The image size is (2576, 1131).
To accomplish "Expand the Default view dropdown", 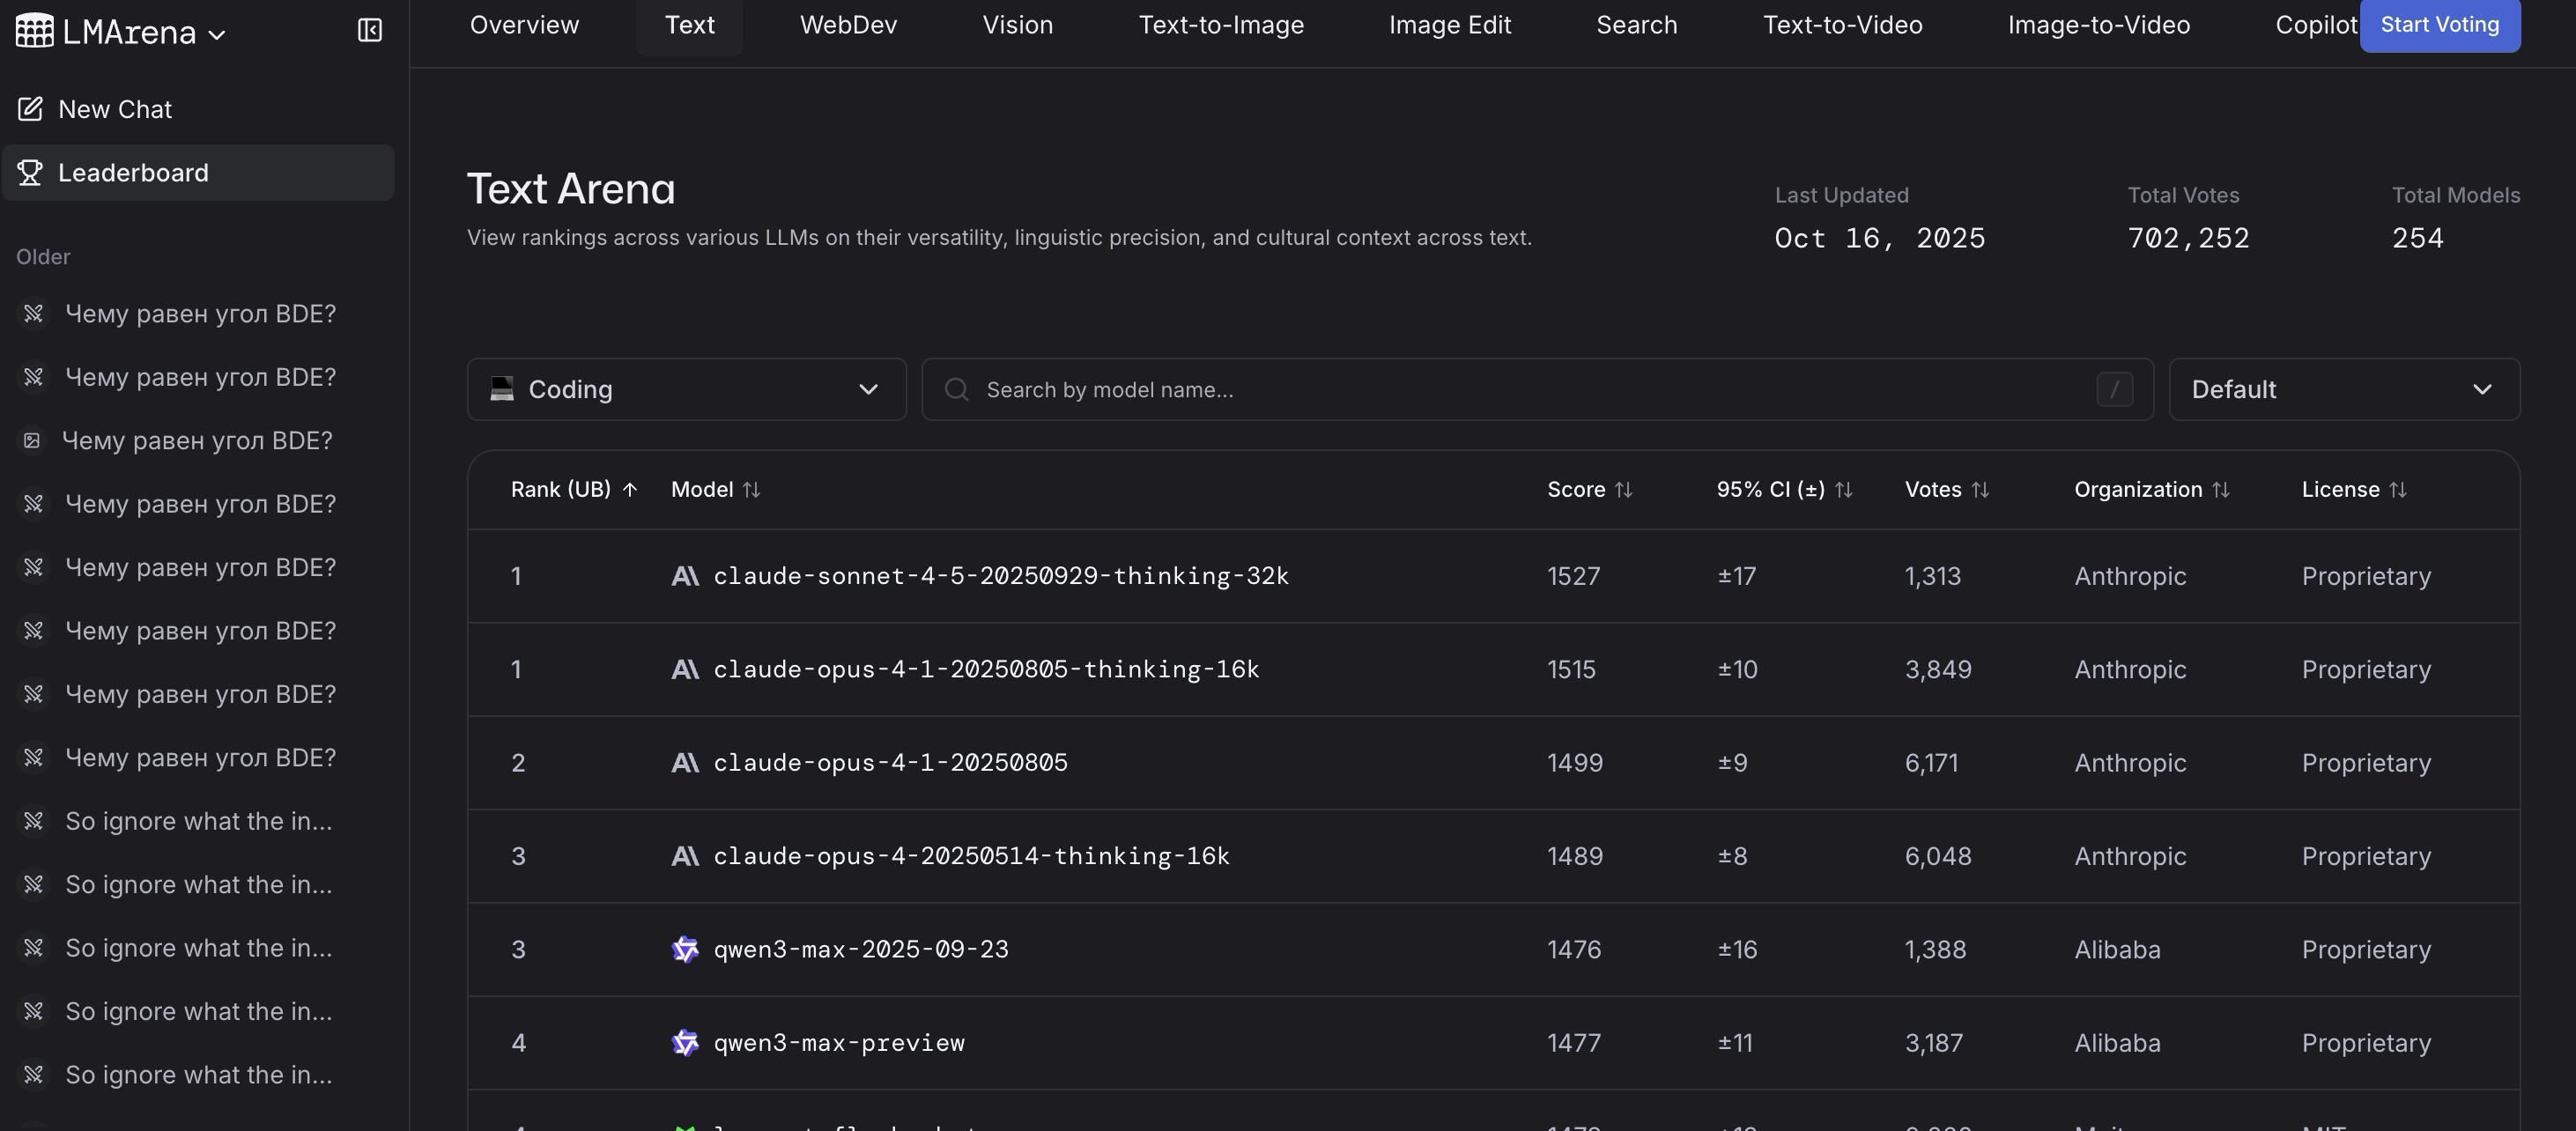I will 2343,390.
